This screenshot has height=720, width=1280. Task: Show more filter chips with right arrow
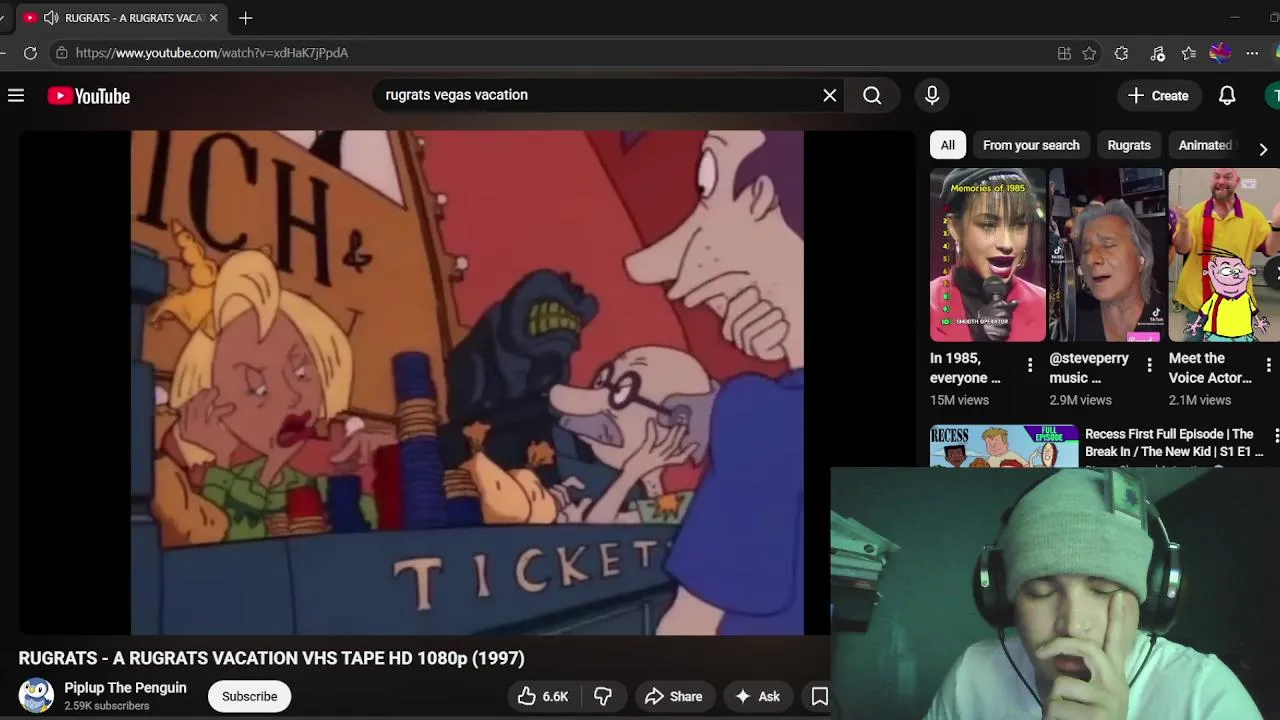(x=1263, y=149)
